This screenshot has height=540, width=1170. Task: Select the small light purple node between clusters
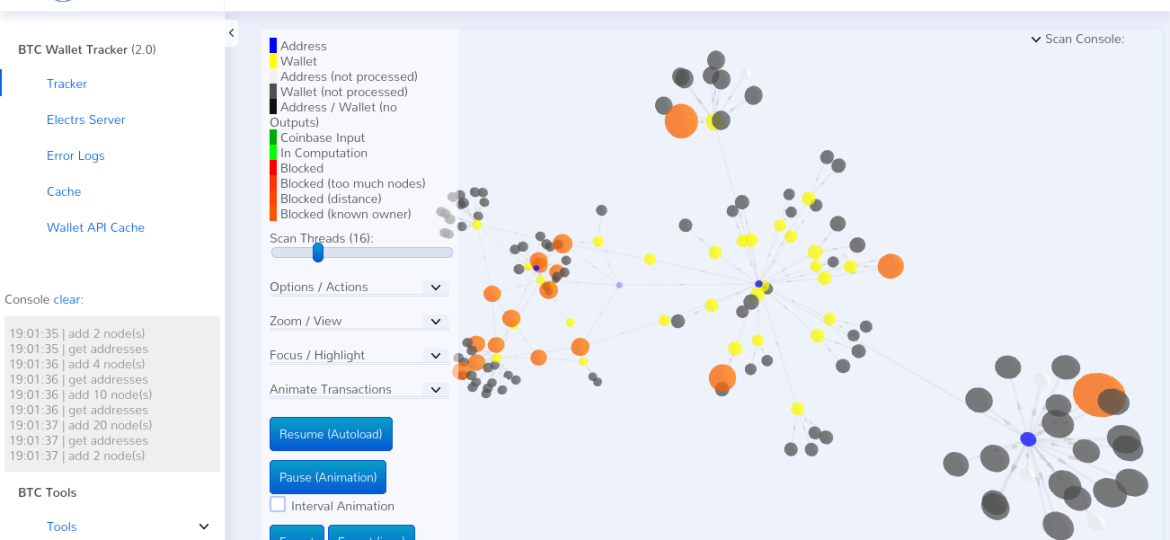pos(619,285)
